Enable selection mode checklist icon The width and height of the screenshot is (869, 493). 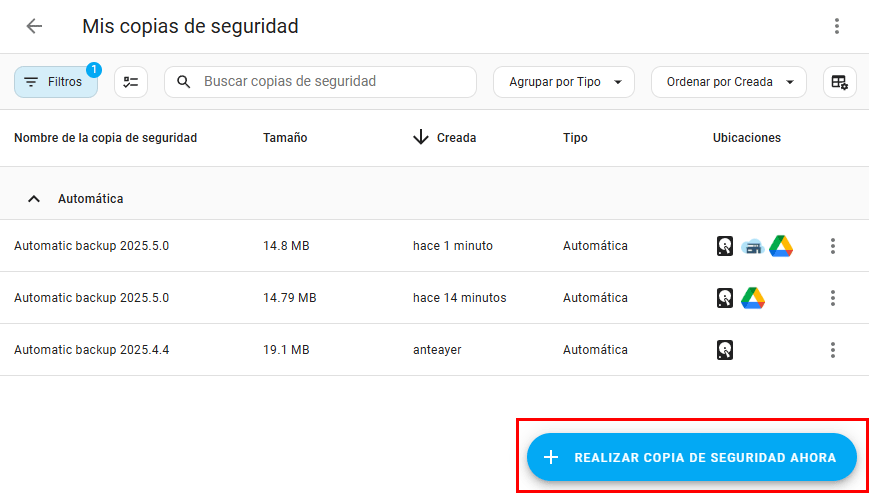click(131, 82)
